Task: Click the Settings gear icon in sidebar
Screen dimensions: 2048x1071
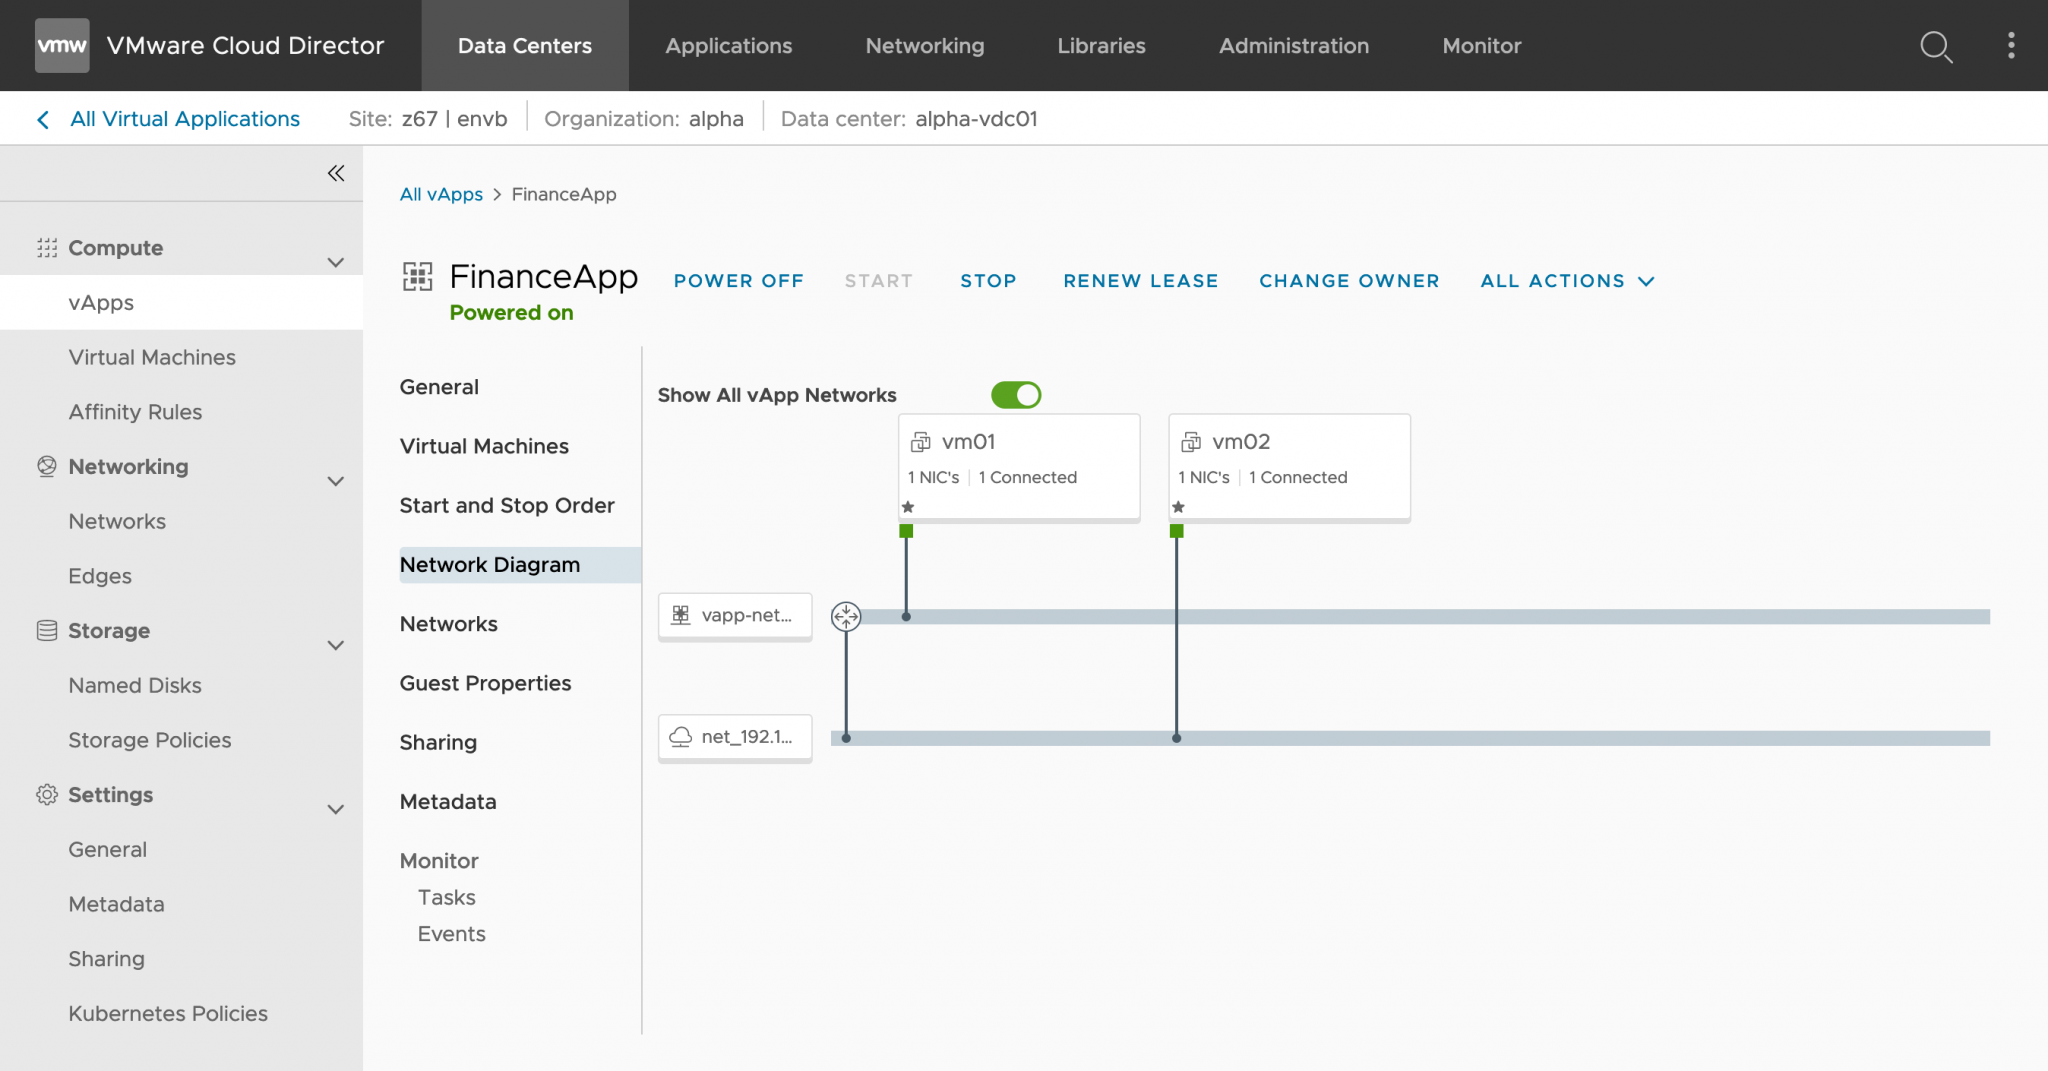Action: pos(46,794)
